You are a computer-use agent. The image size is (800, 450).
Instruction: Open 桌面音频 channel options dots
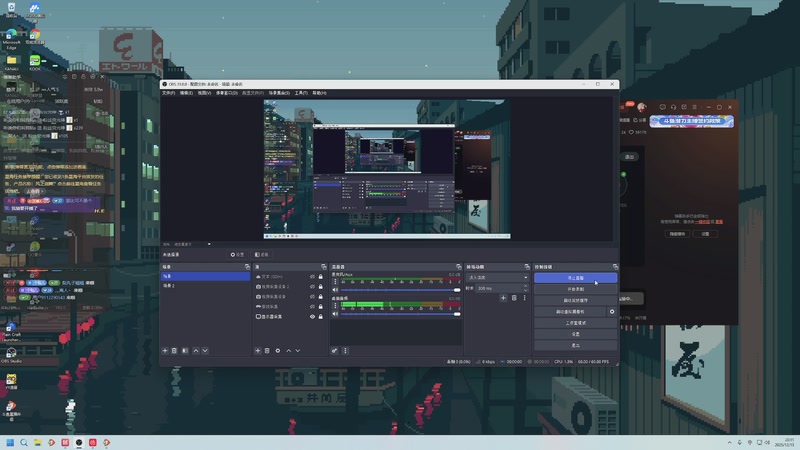335,306
